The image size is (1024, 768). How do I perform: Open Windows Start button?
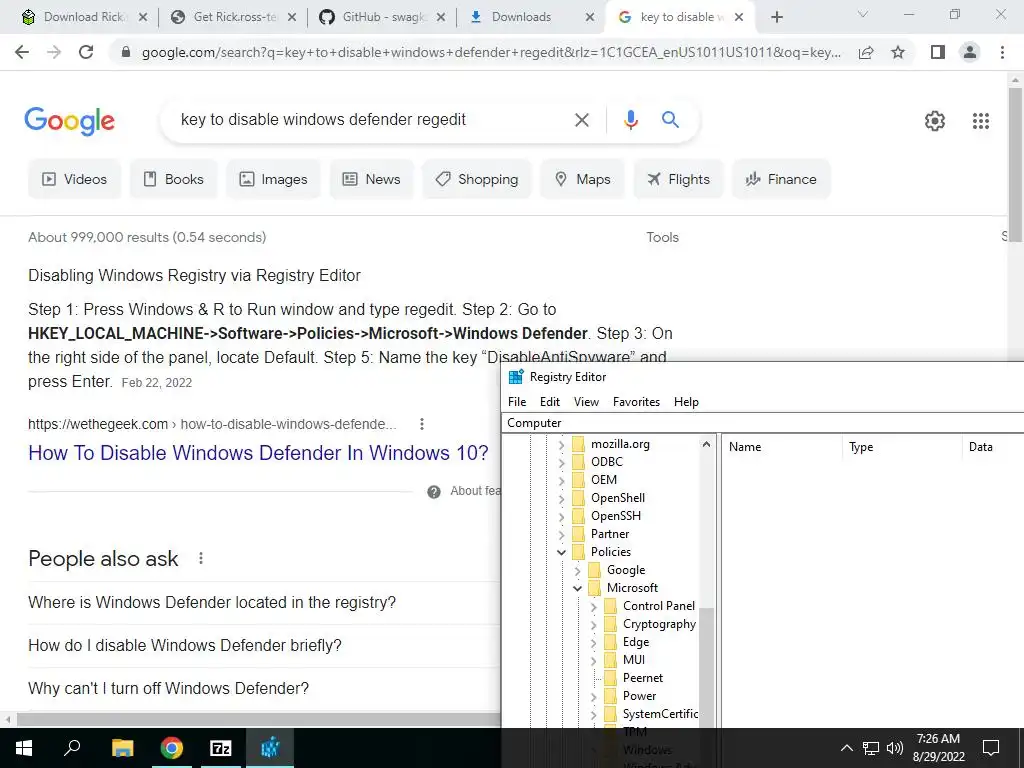pyautogui.click(x=24, y=748)
